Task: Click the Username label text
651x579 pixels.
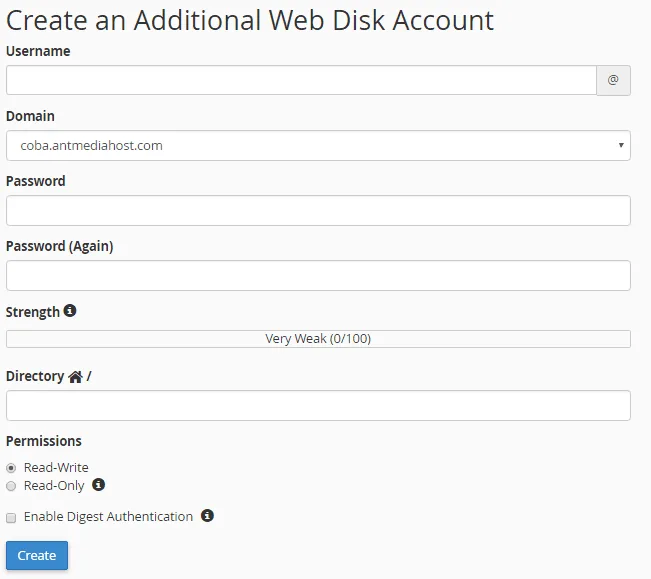Action: click(x=38, y=51)
